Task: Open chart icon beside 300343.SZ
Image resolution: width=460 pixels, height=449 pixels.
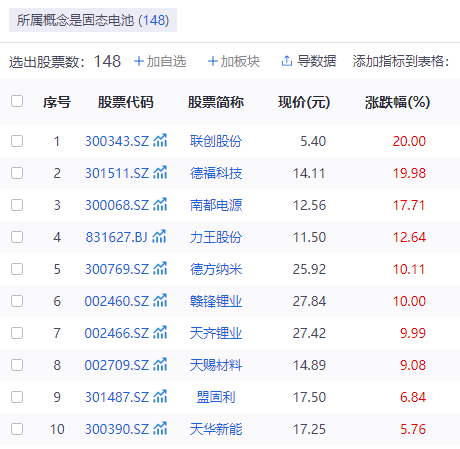Action: (160, 140)
